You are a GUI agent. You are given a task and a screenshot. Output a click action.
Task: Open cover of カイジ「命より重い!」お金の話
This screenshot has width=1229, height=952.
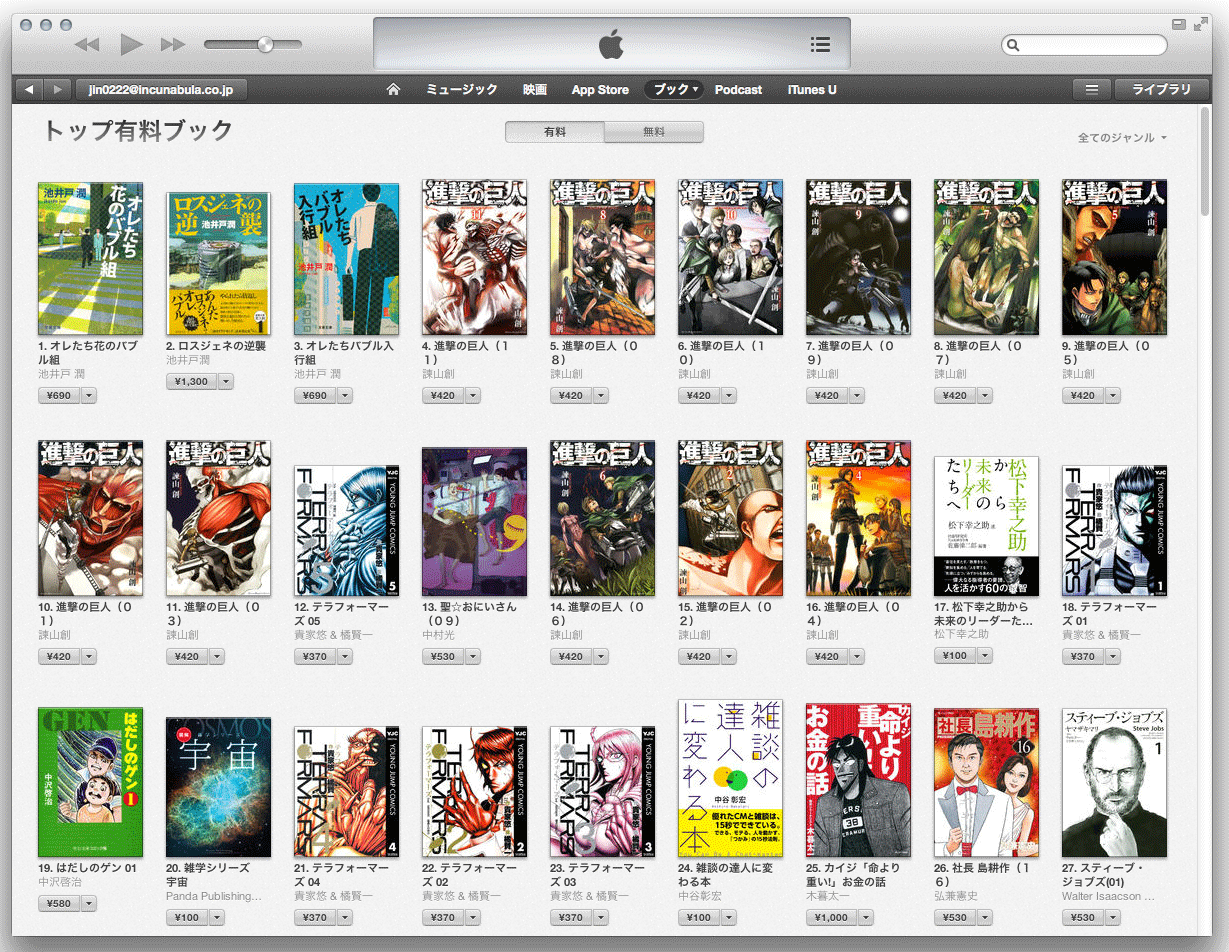click(858, 779)
